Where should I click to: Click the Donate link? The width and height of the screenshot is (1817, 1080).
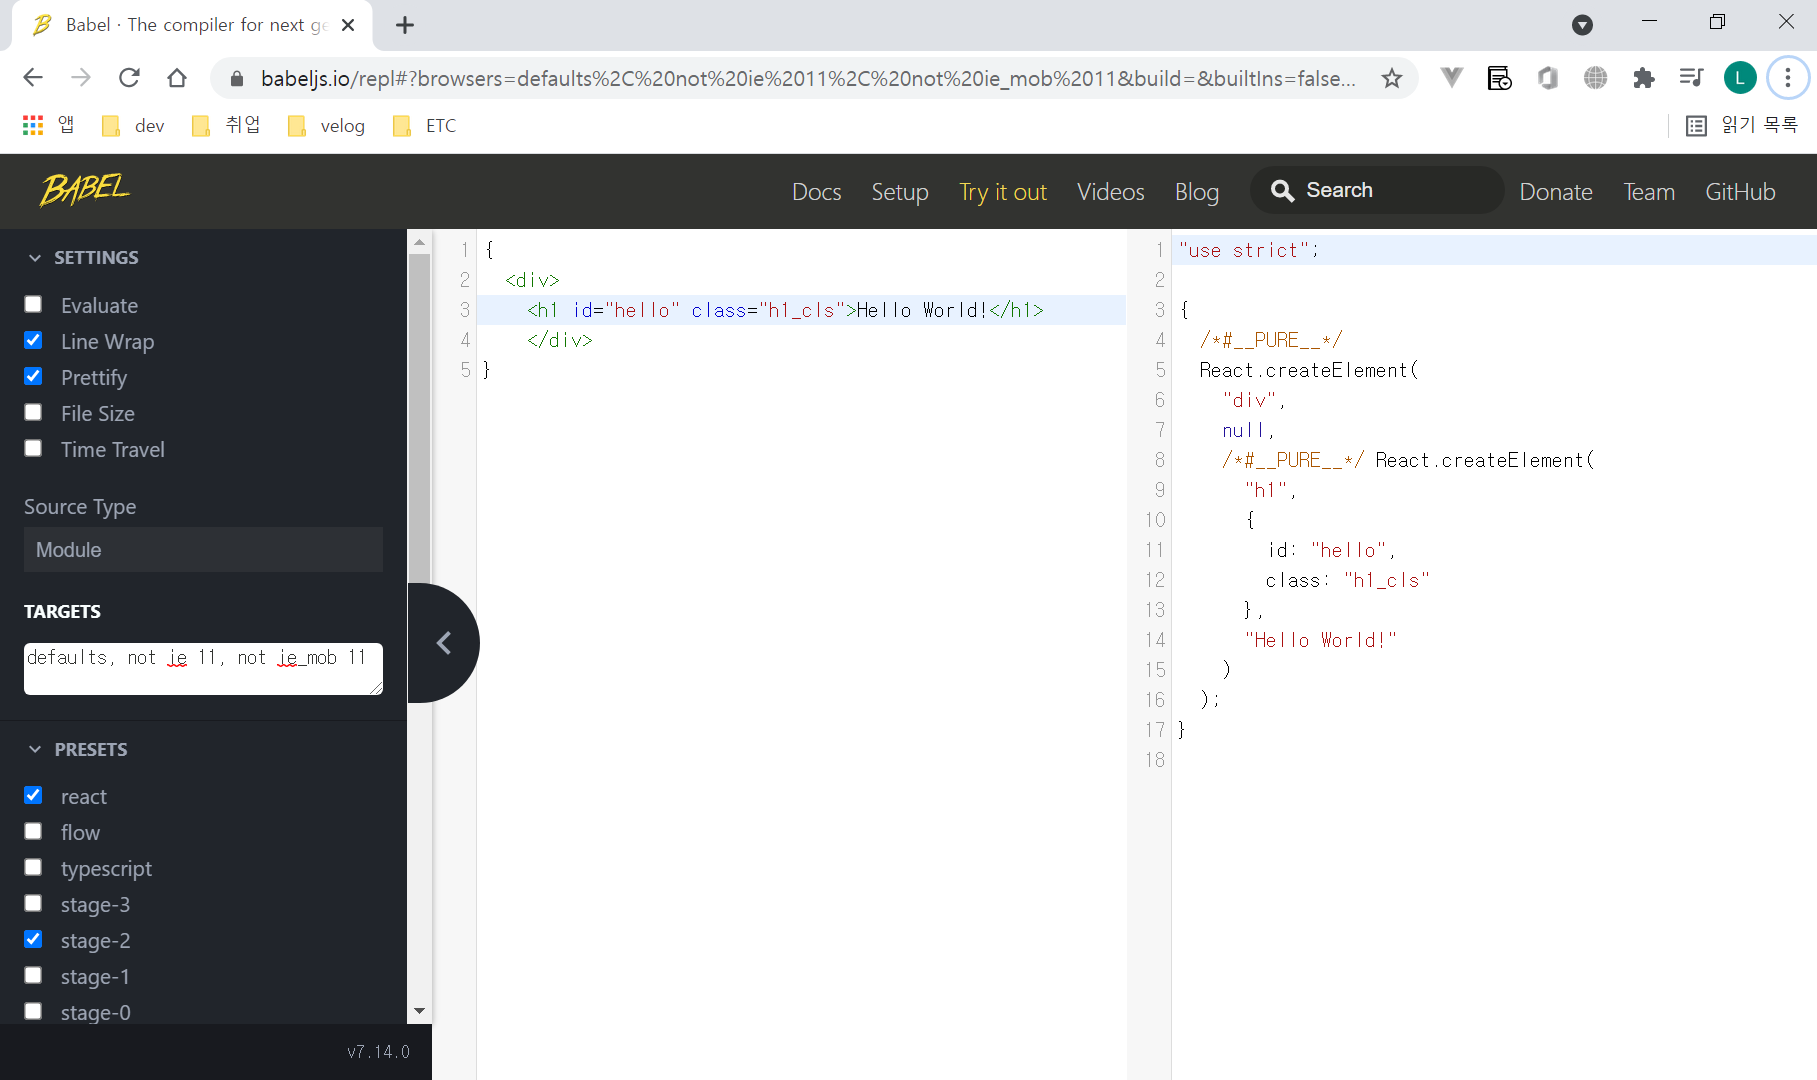[x=1555, y=191]
